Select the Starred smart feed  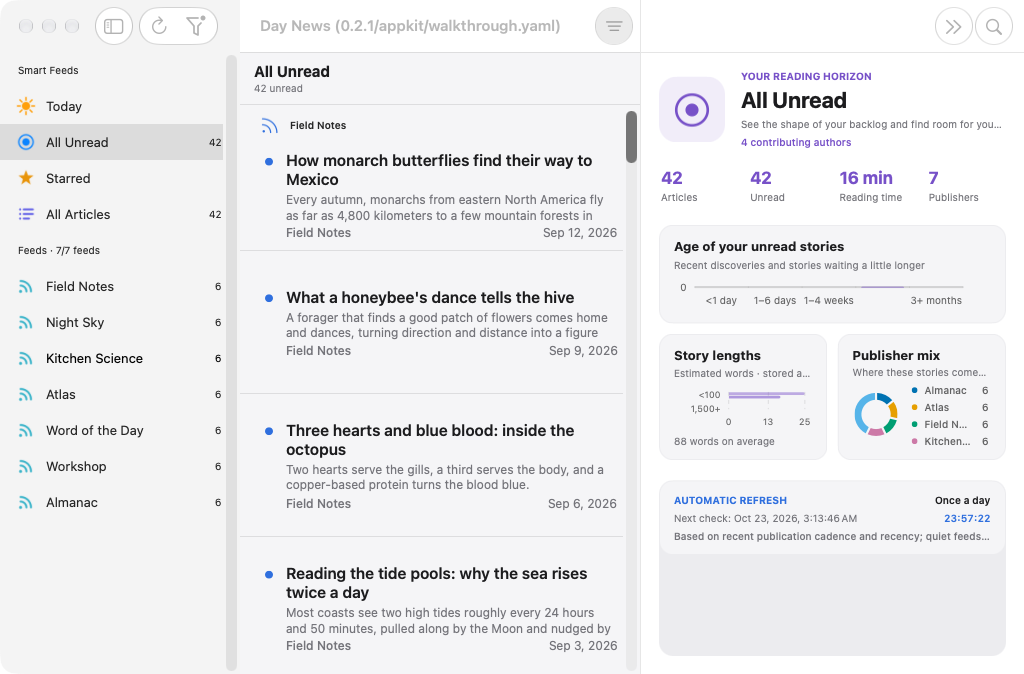[112, 178]
